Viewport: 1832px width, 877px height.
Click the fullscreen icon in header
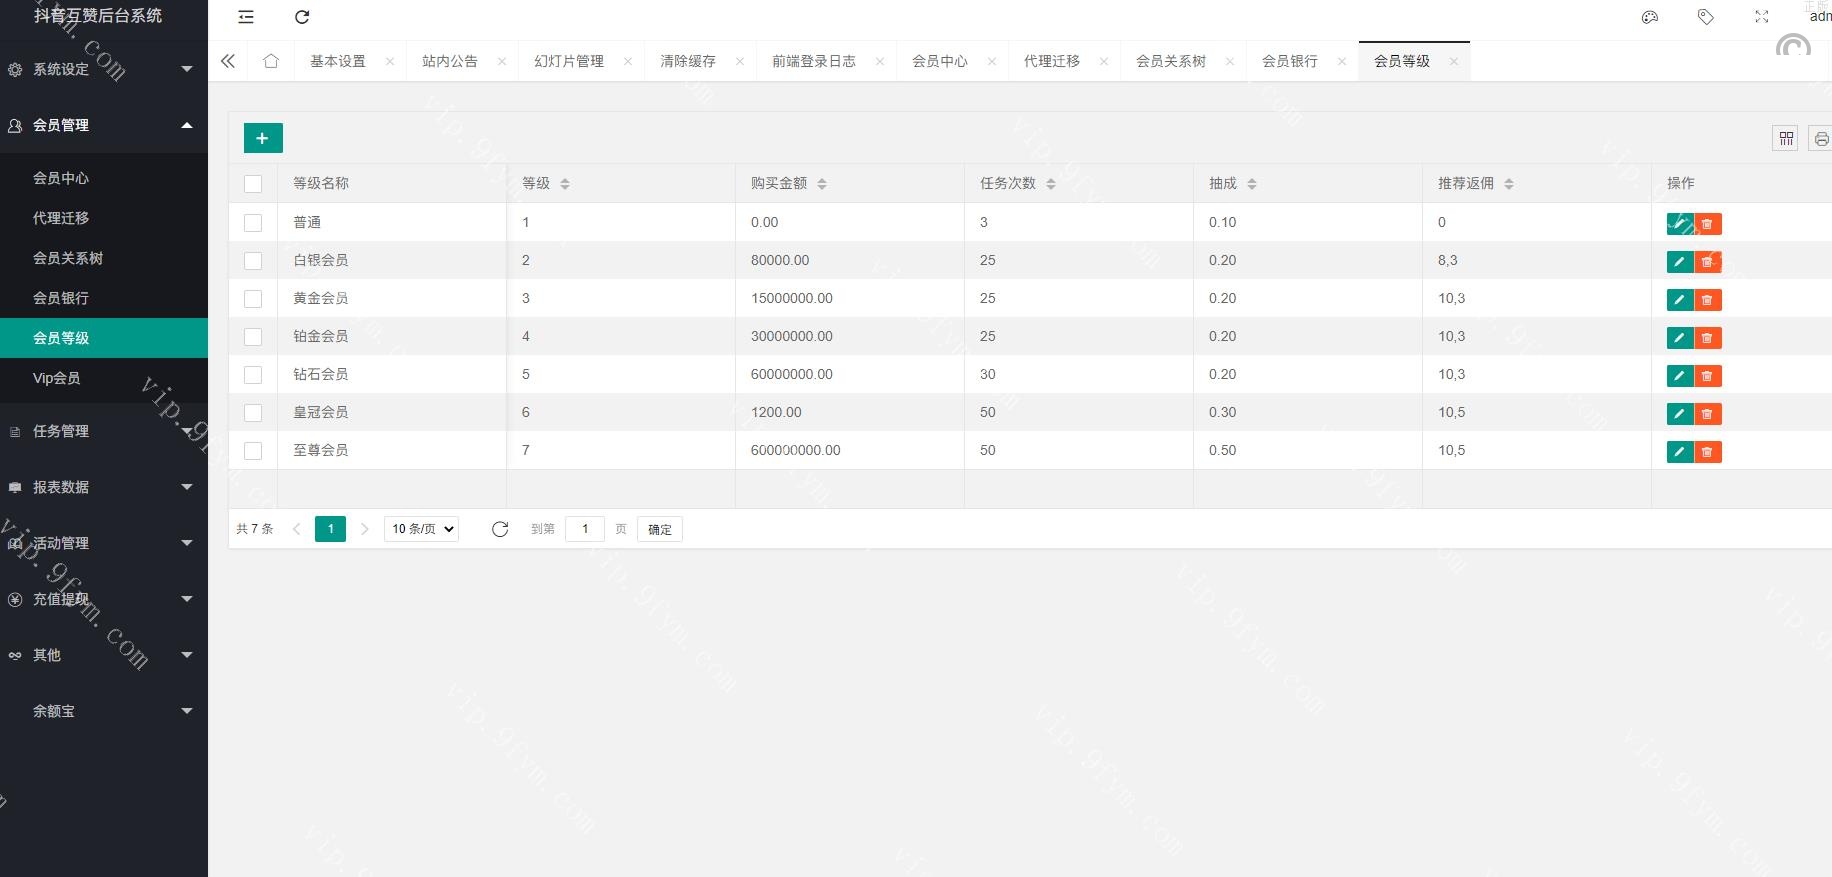click(1761, 17)
